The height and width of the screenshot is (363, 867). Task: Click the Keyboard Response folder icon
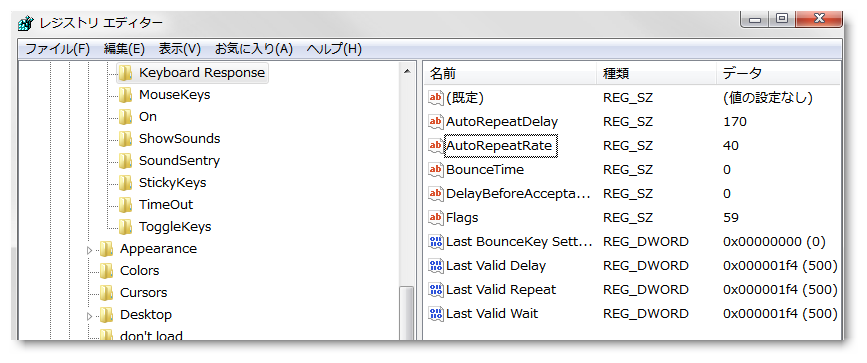[x=126, y=72]
